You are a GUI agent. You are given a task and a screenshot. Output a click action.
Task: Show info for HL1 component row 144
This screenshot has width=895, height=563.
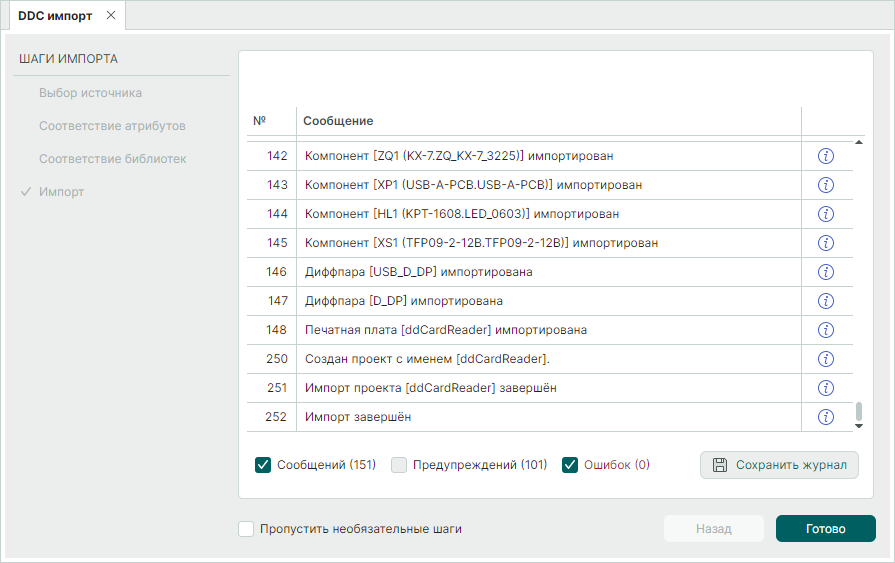(826, 214)
